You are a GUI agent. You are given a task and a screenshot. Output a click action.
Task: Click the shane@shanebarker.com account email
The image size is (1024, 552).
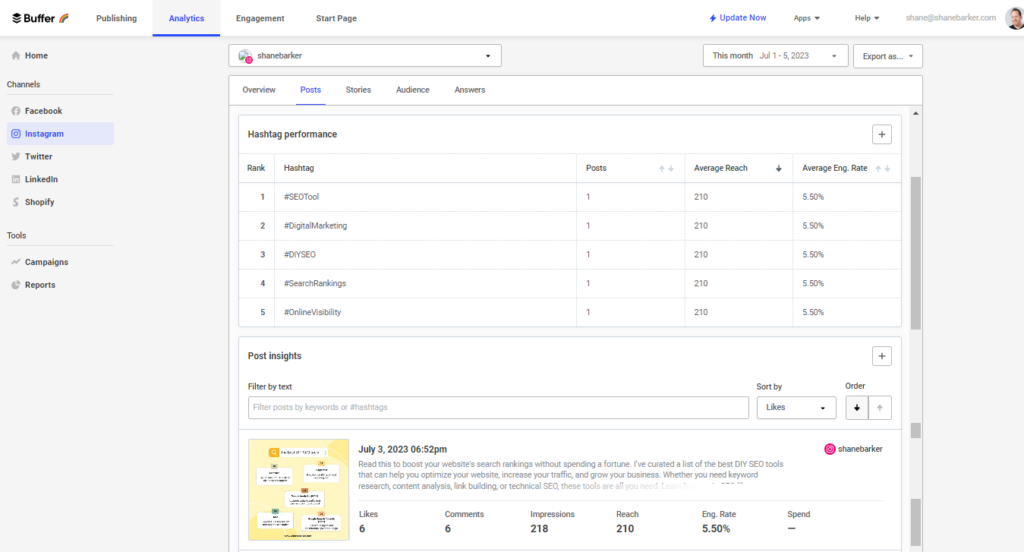[x=950, y=18]
